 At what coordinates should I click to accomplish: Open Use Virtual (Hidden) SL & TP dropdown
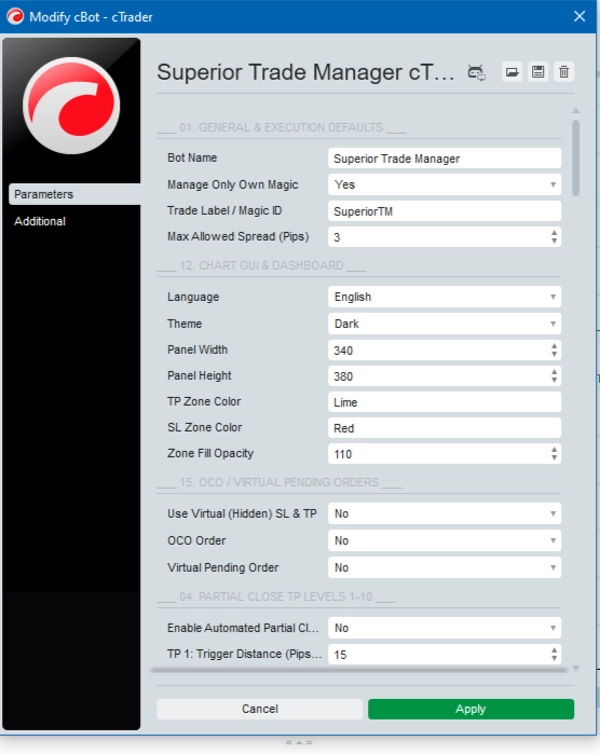444,514
